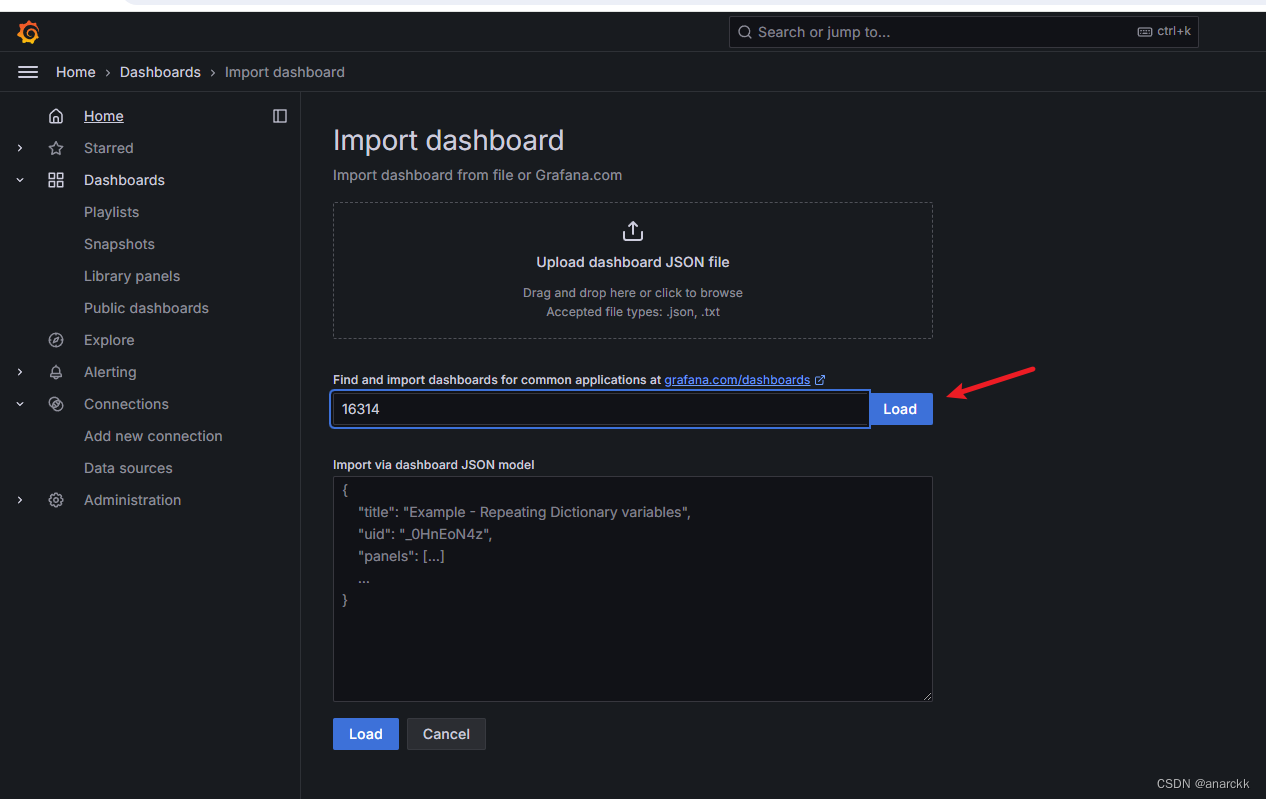Dock or undock the sidebar menu icon
Screen dimensions: 1266x799
click(x=280, y=116)
